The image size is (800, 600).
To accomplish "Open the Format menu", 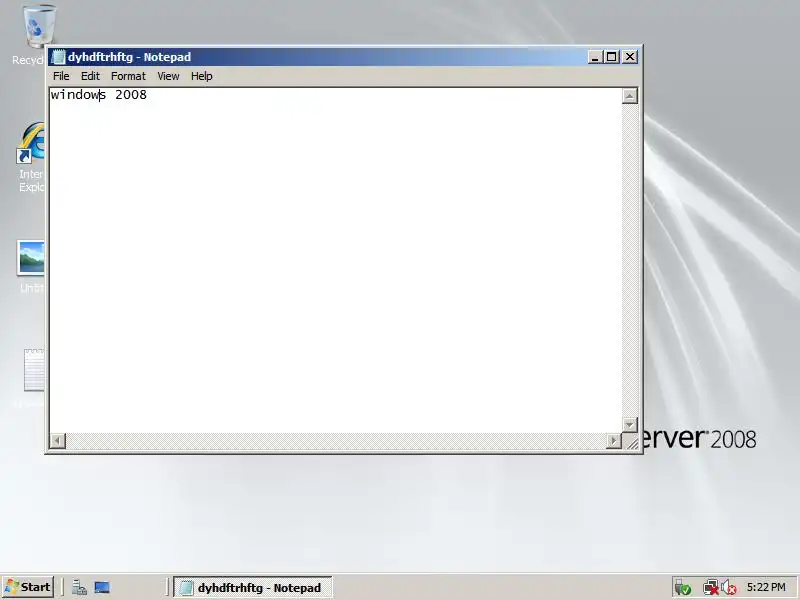I will 128,76.
